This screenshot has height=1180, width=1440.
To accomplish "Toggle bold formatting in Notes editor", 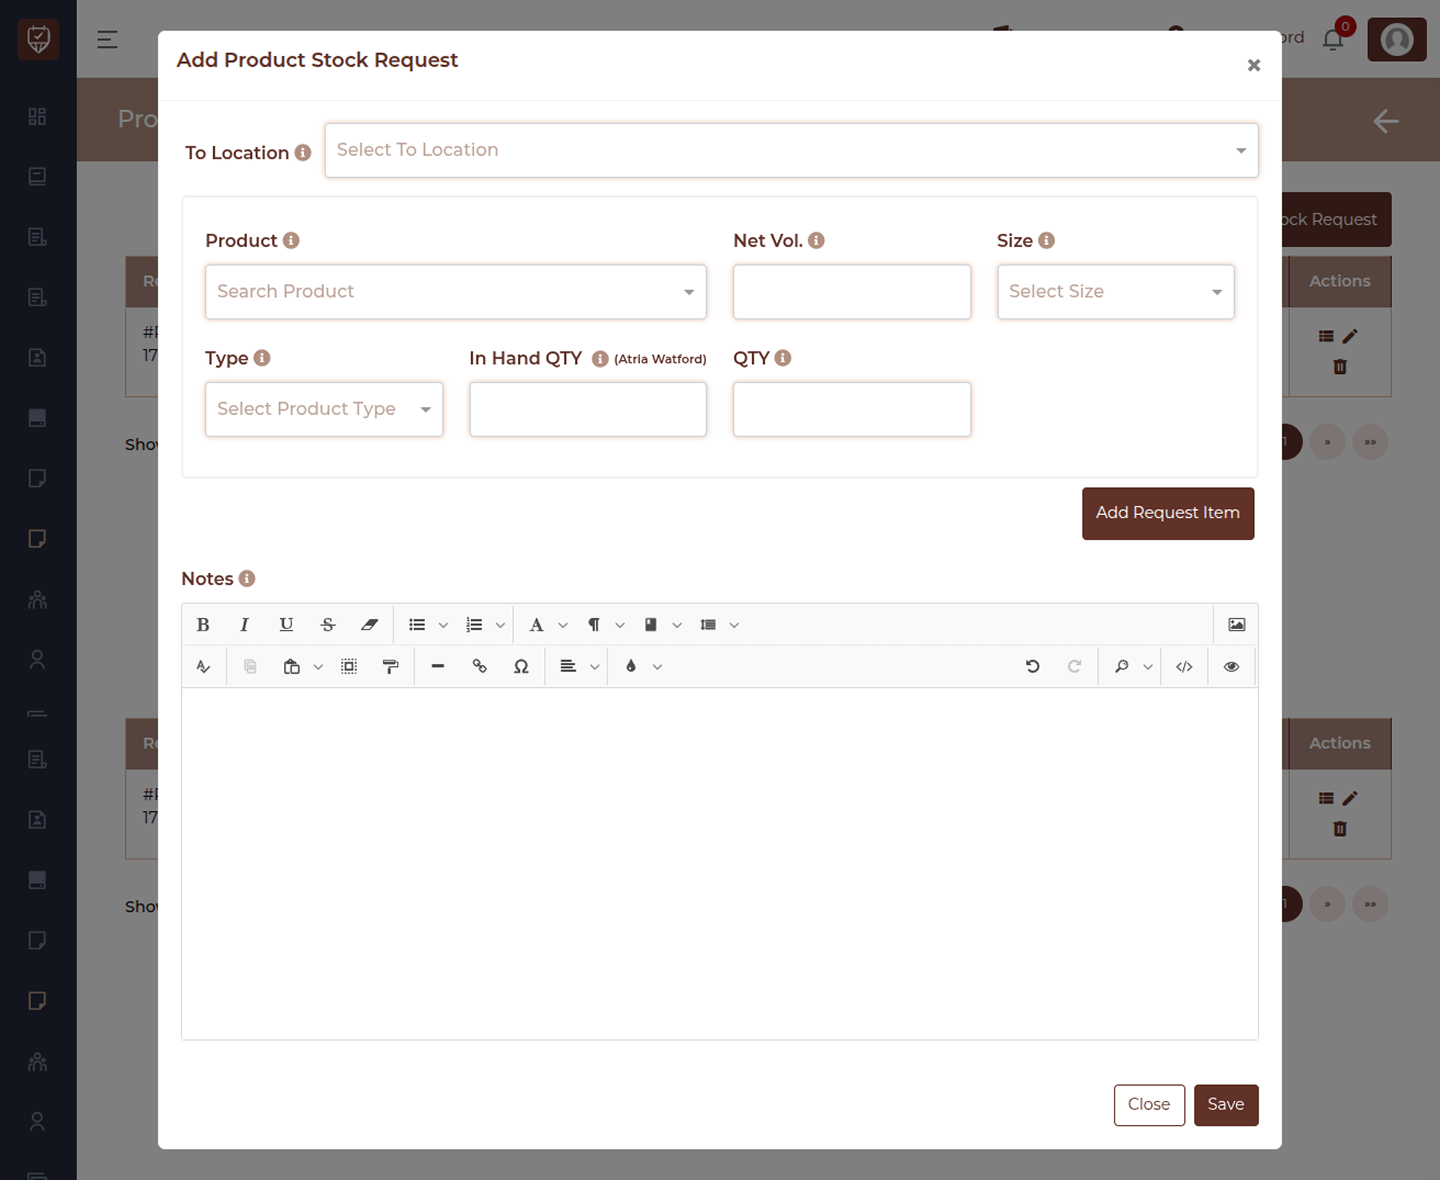I will (x=203, y=625).
